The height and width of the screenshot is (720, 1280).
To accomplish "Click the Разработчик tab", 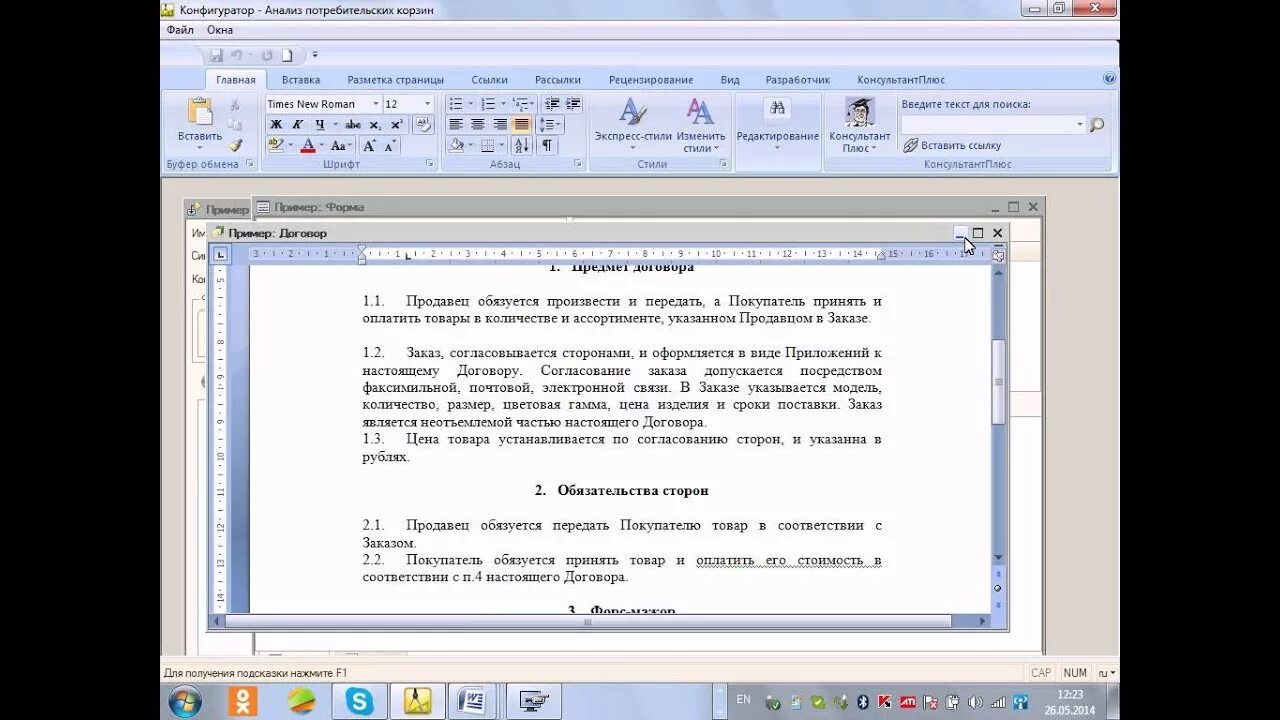I will pos(798,80).
